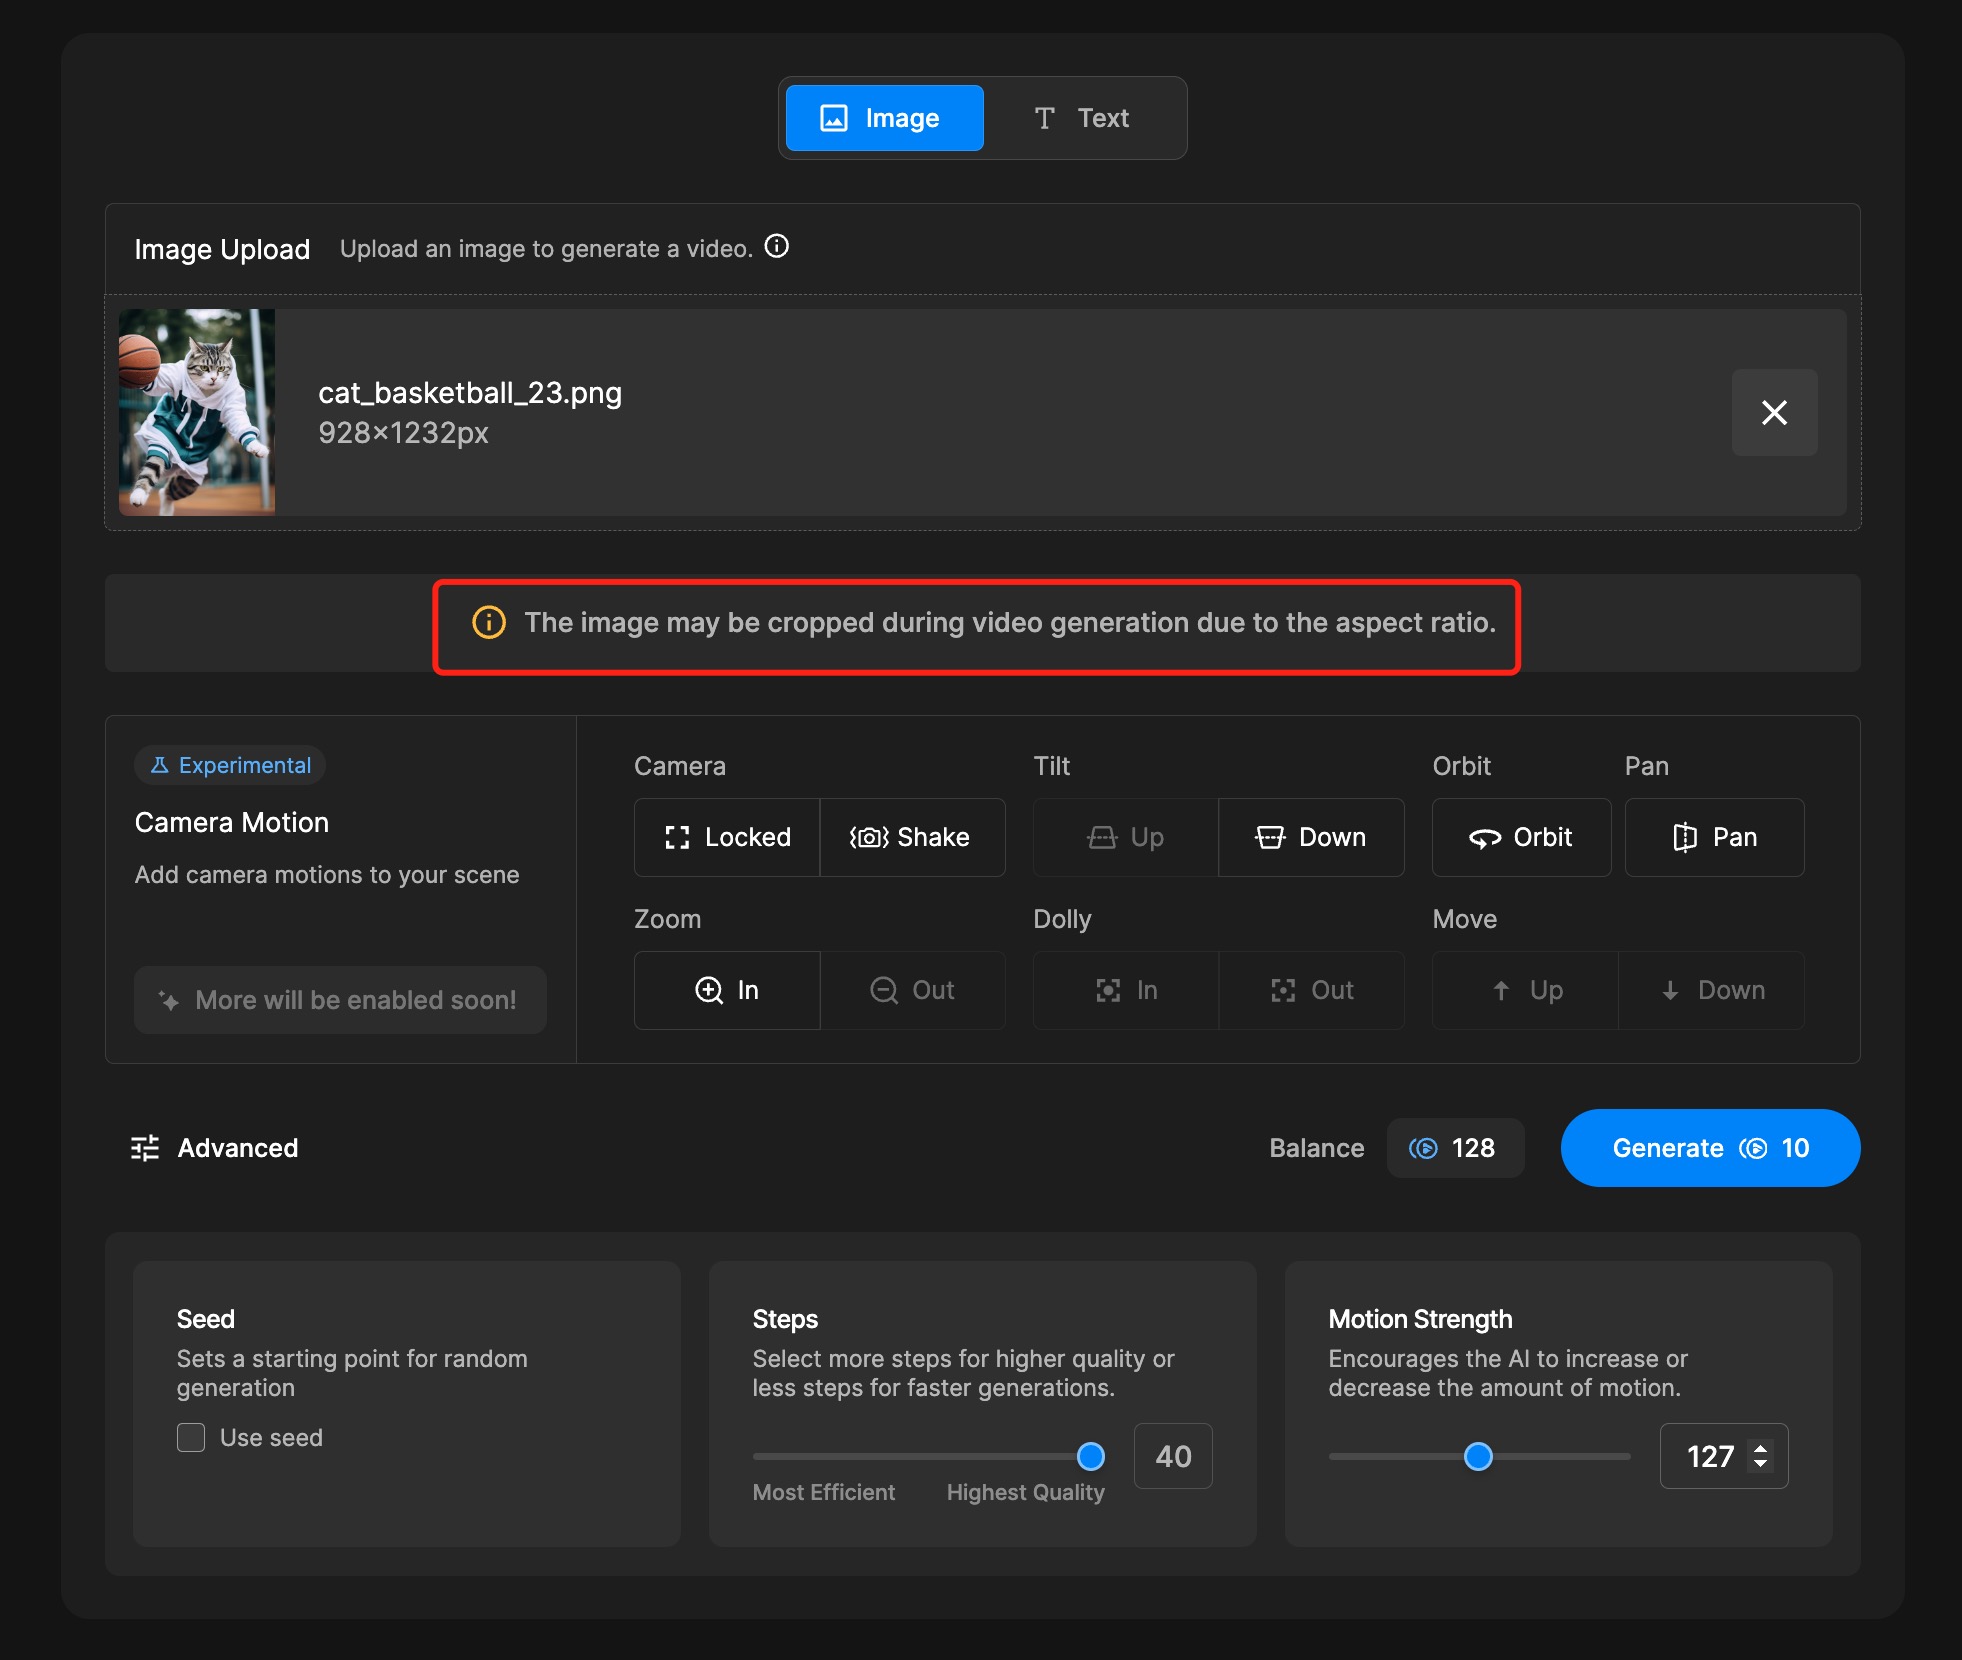1962x1660 pixels.
Task: Collapse the Advanced settings section
Action: pyautogui.click(x=237, y=1148)
